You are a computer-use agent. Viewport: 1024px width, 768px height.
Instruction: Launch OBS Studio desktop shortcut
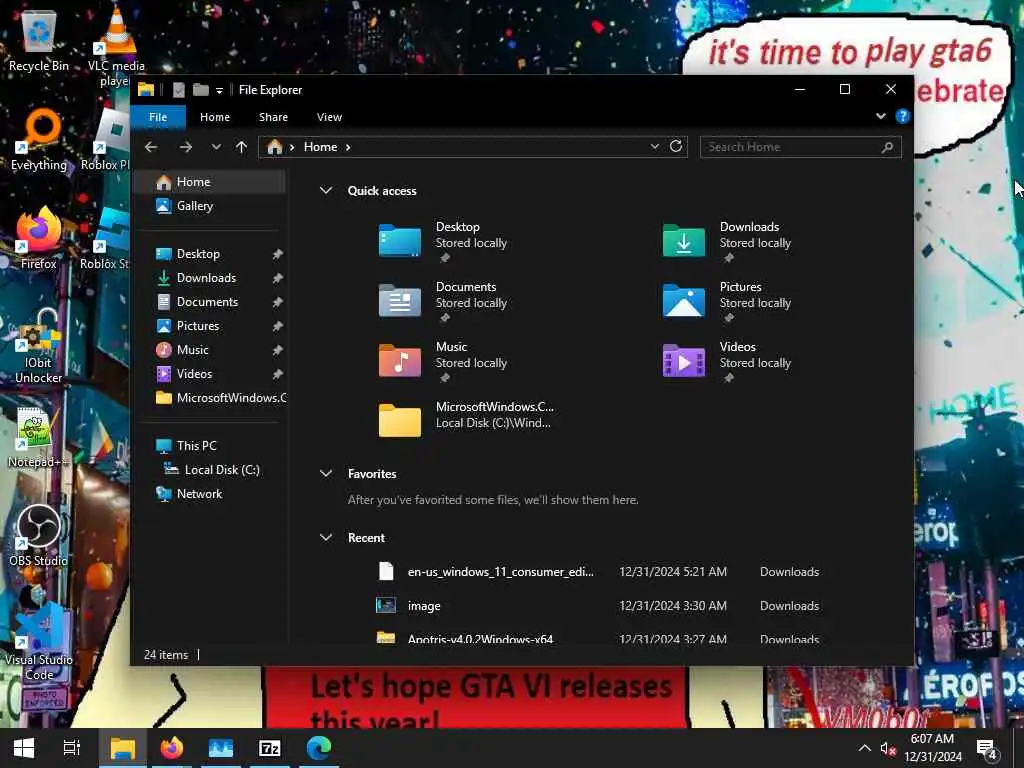(39, 536)
